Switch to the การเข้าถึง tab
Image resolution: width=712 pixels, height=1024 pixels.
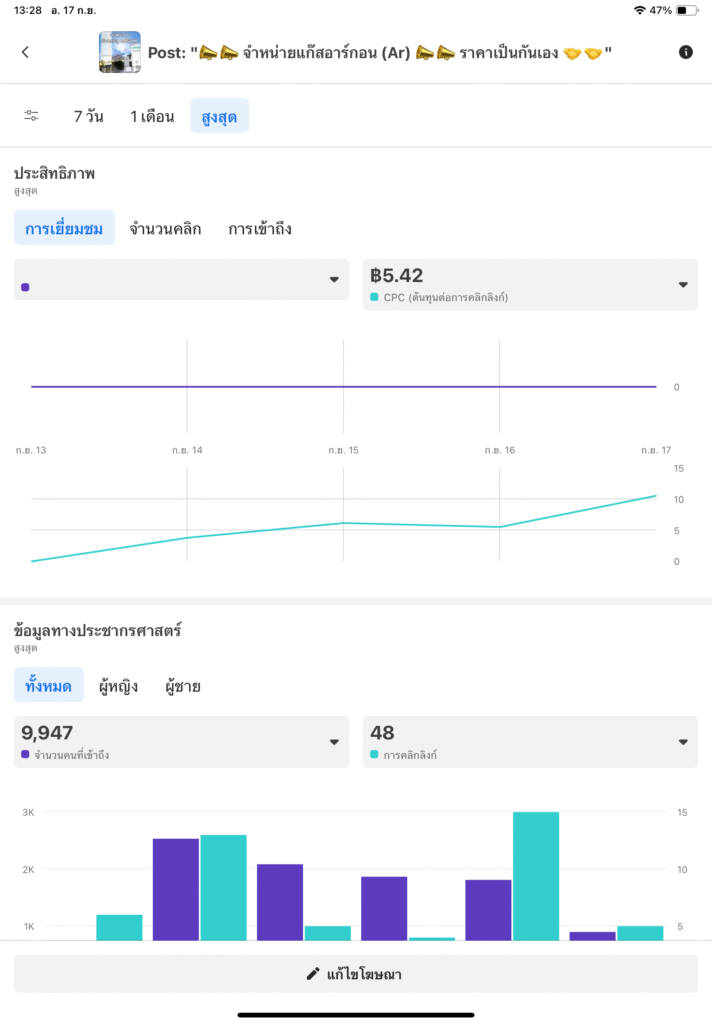click(x=260, y=229)
